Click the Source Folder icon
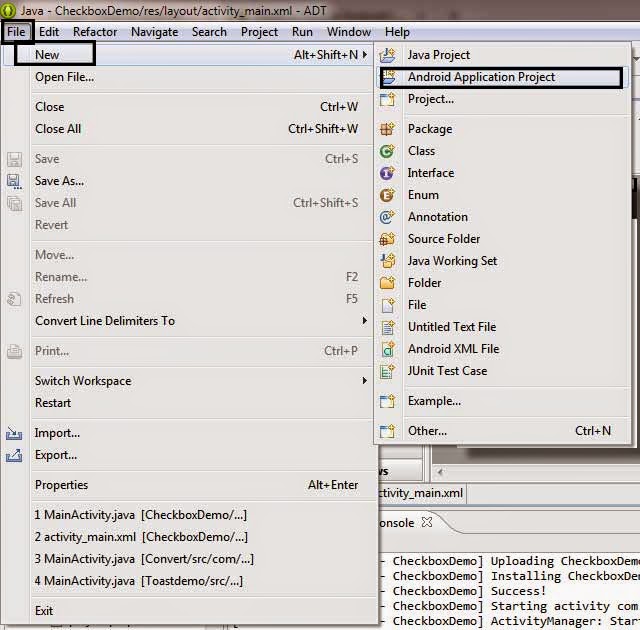 click(387, 239)
